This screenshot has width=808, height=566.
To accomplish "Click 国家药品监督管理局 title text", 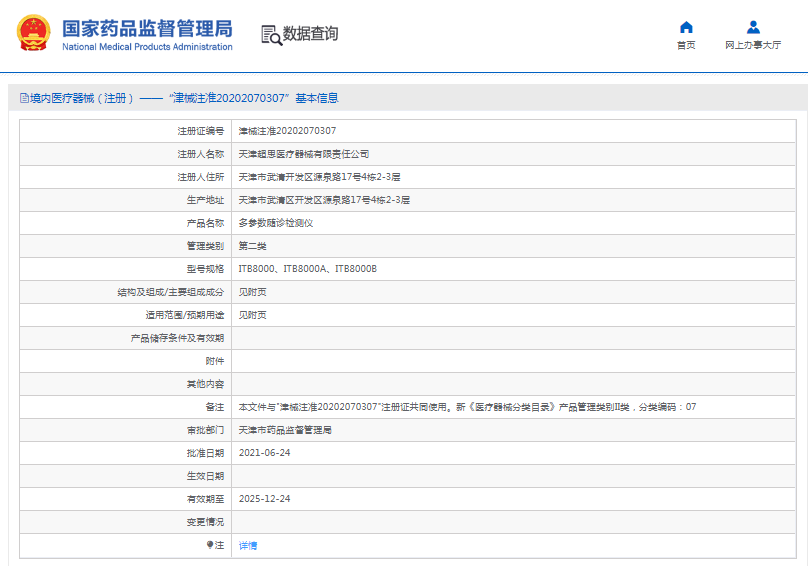I will point(147,28).
